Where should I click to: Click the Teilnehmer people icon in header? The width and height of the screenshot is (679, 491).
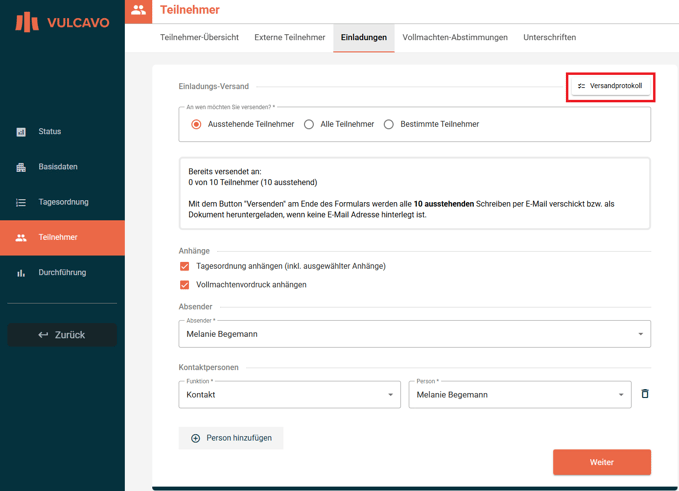138,11
